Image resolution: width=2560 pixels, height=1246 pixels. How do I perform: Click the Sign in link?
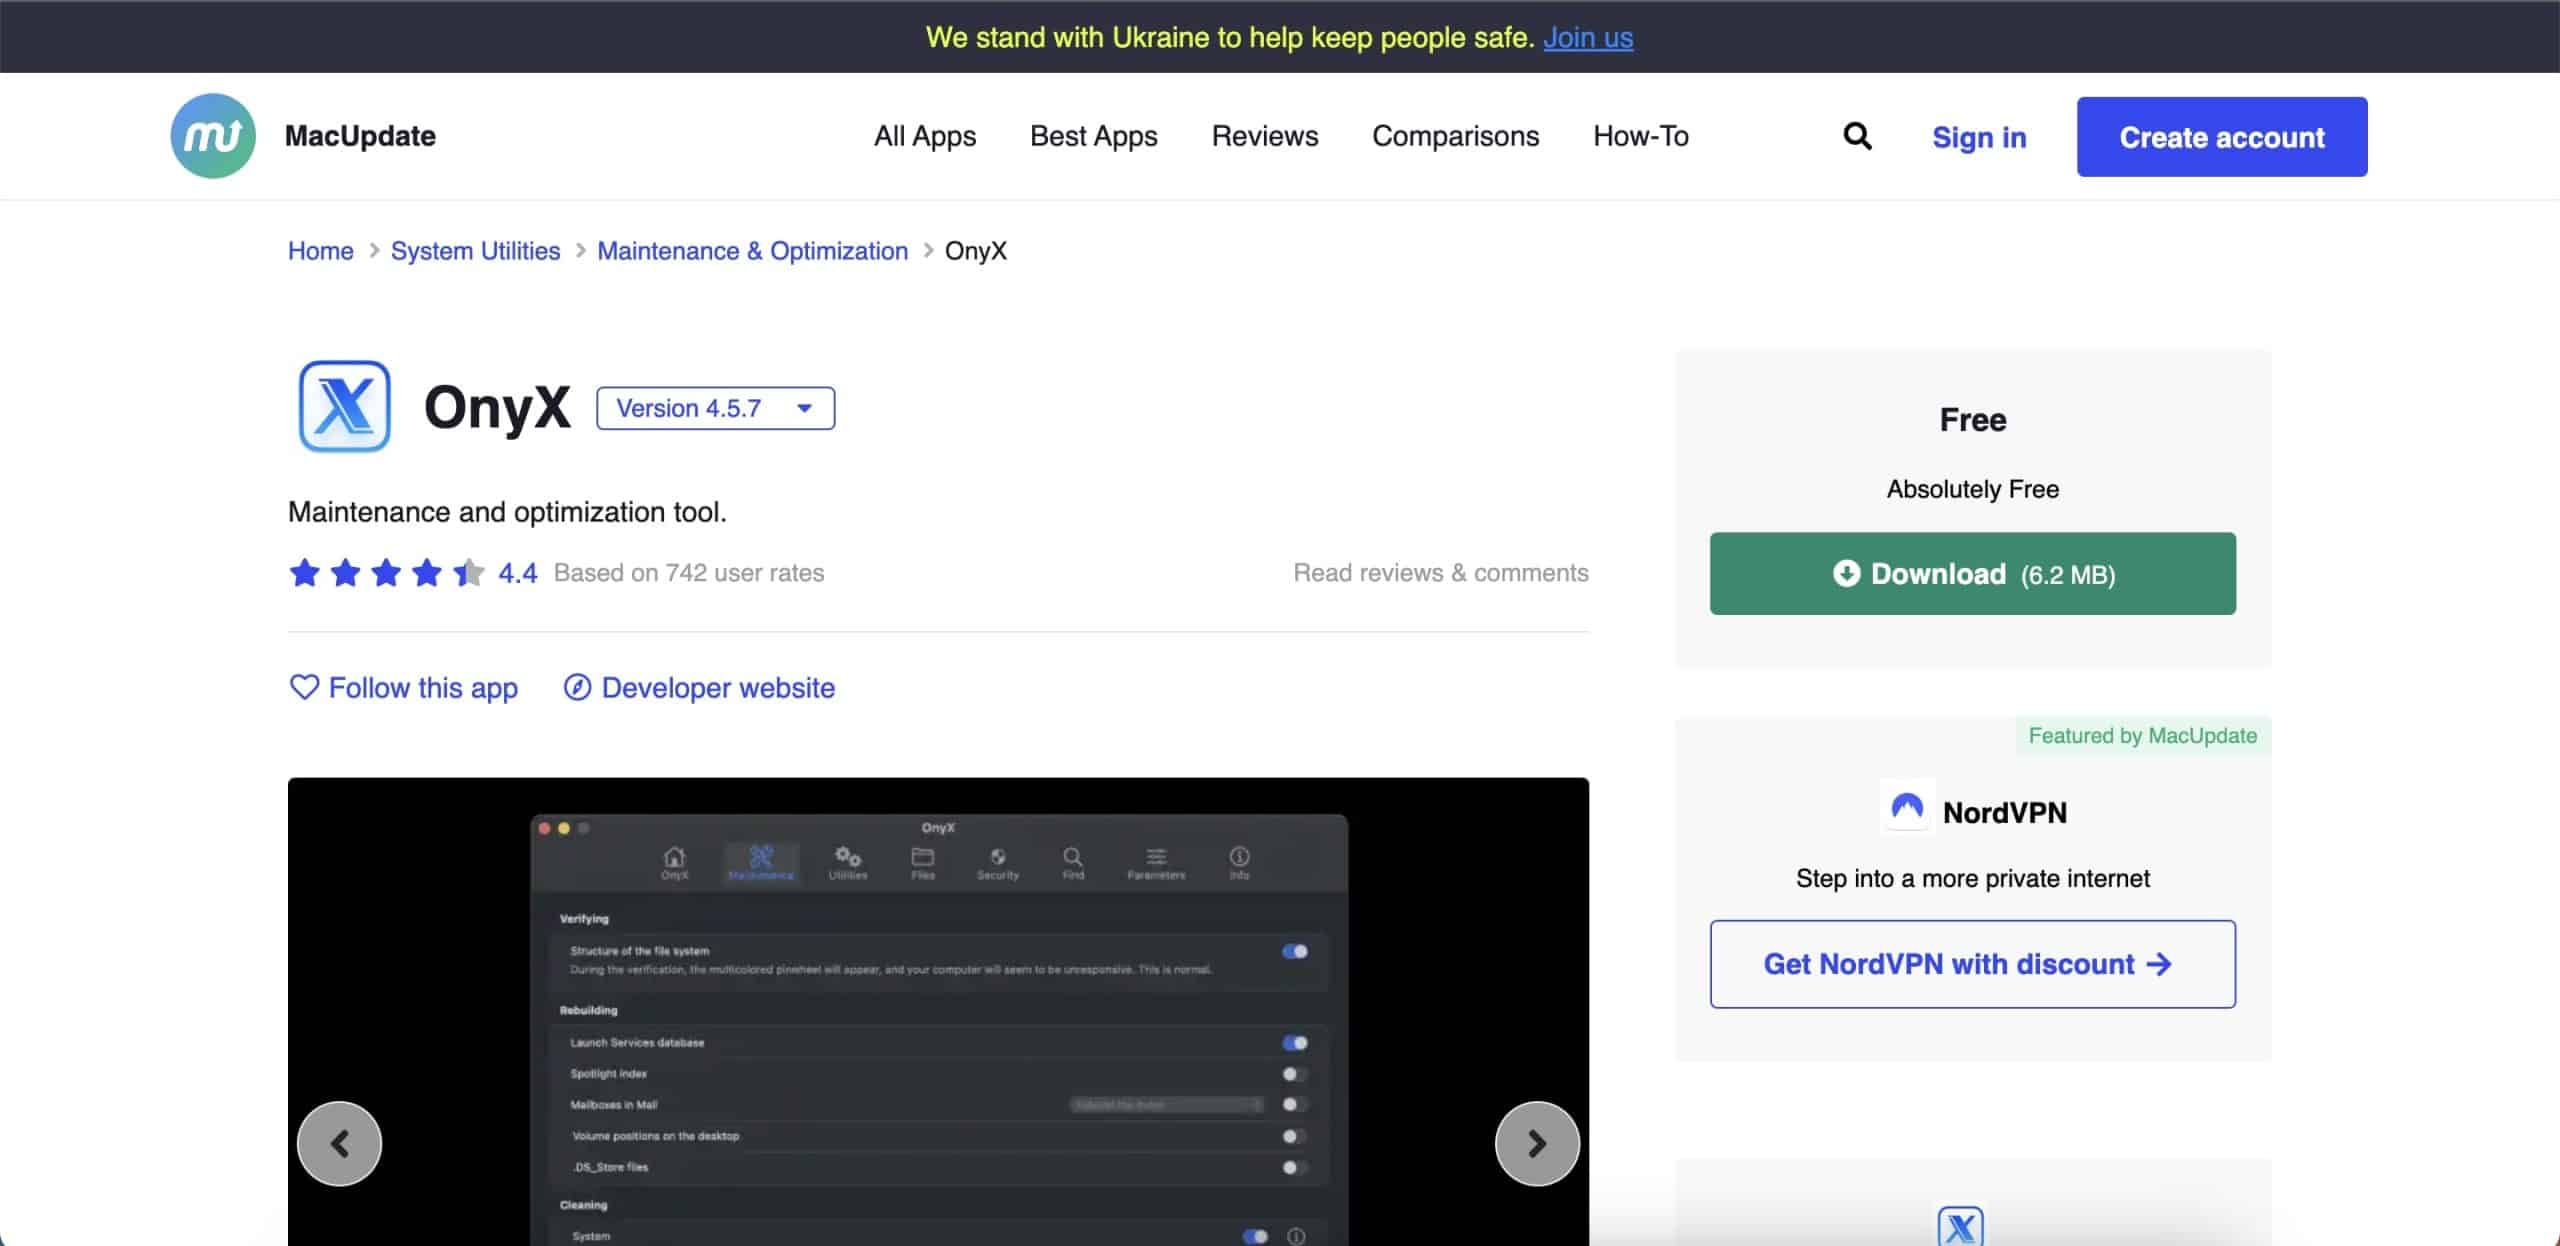tap(1978, 137)
